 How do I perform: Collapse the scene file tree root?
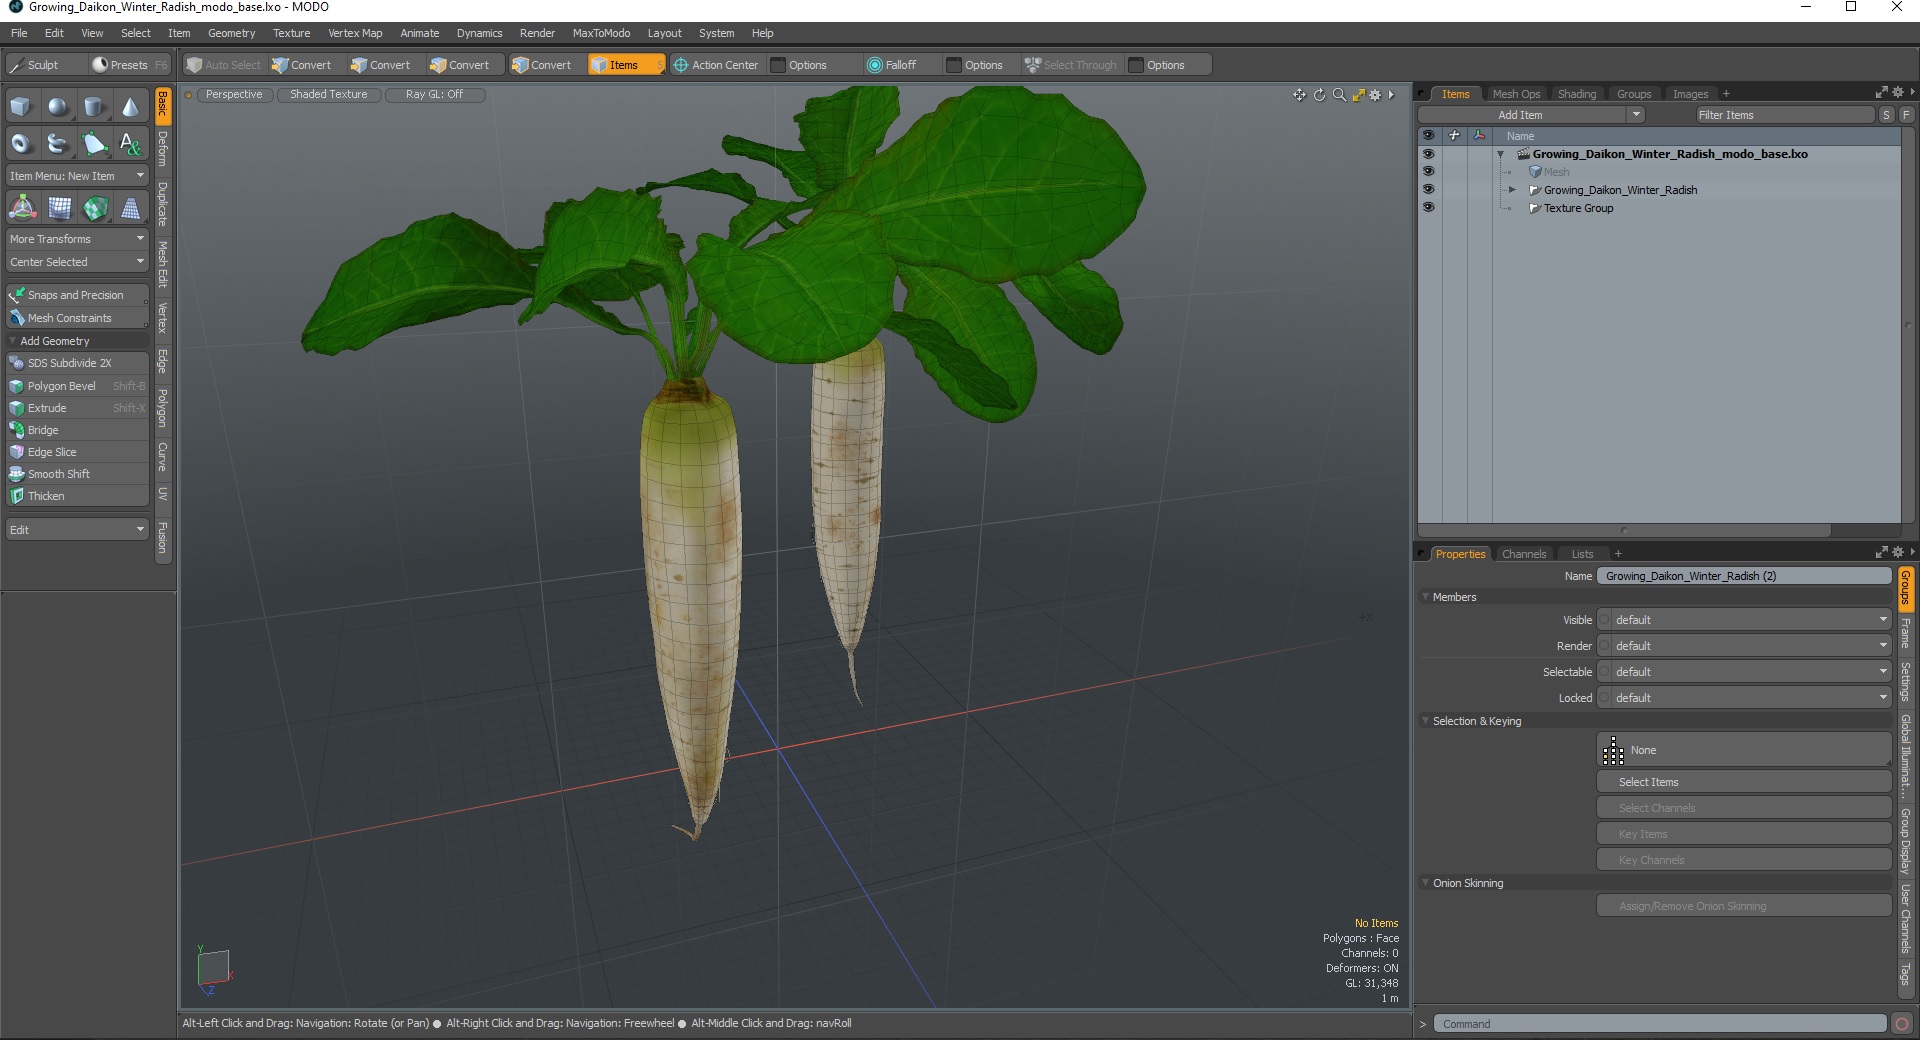tap(1501, 154)
